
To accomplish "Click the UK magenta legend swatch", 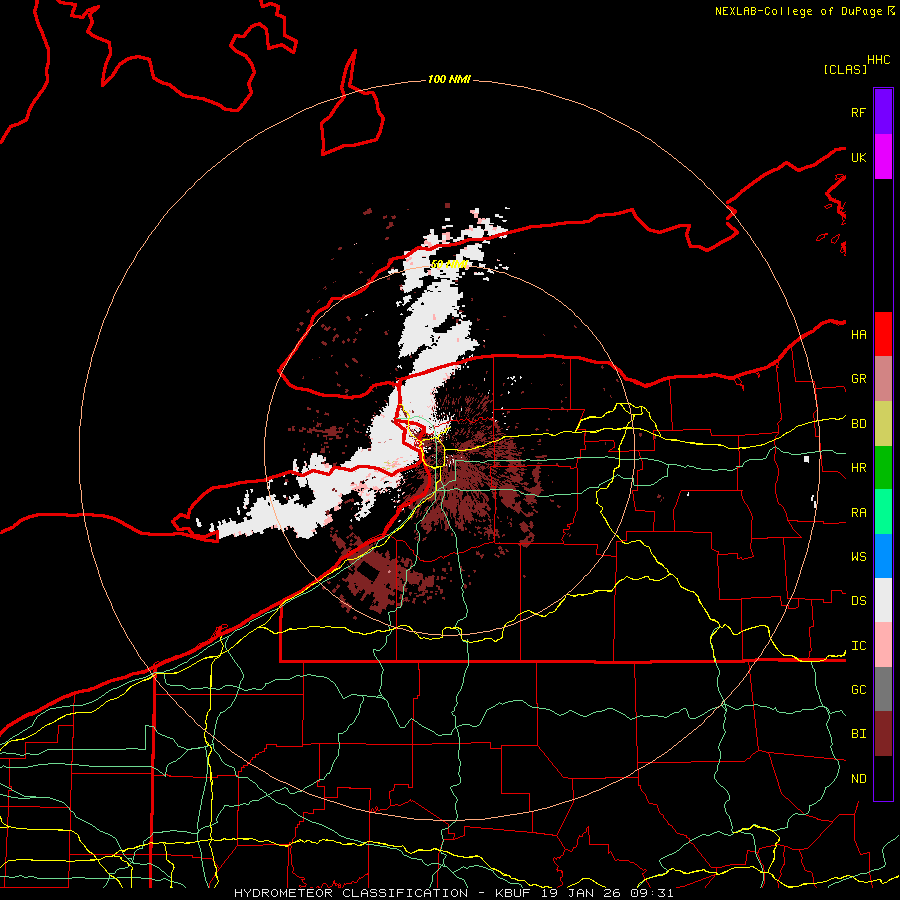I will (883, 157).
